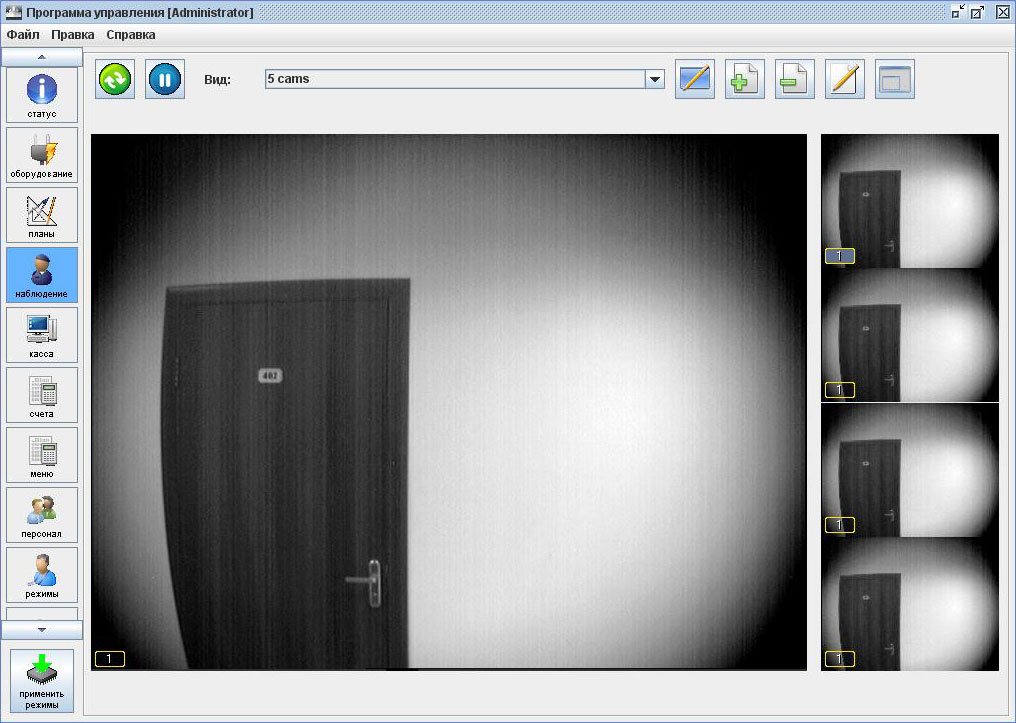Click the window layout toolbar icon
The width and height of the screenshot is (1016, 723).
coord(895,79)
